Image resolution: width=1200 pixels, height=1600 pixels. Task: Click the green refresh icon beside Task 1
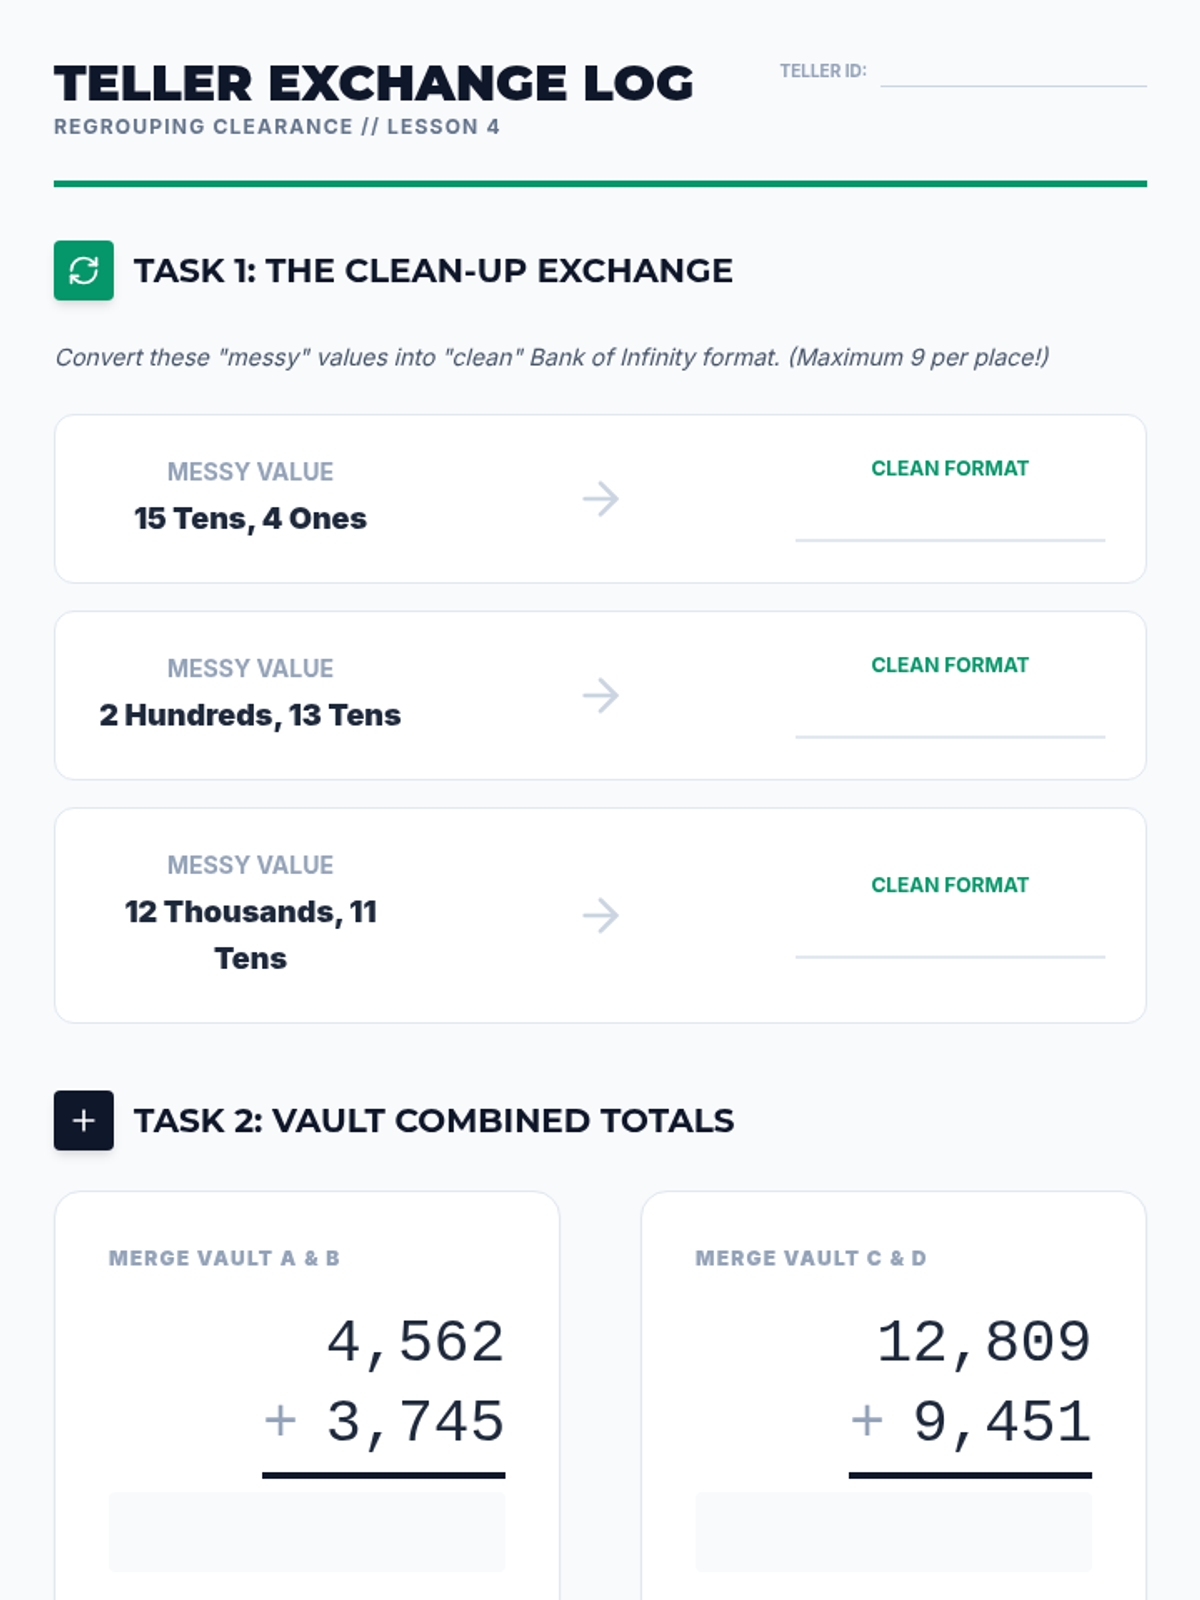click(x=84, y=271)
